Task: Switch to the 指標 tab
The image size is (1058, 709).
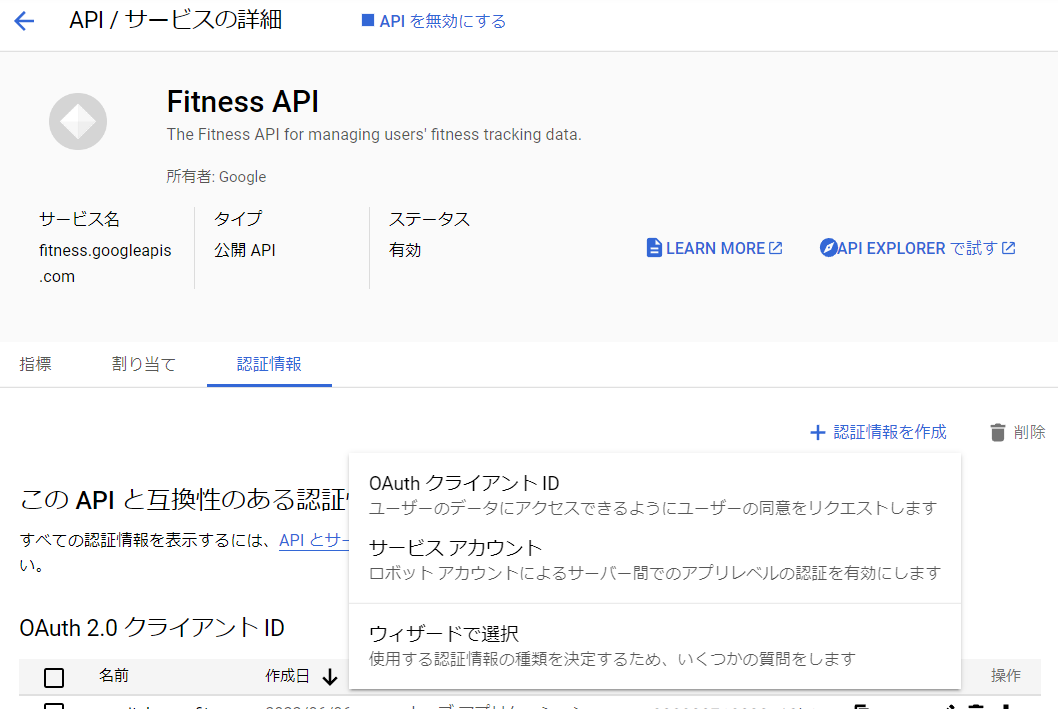Action: click(x=36, y=364)
